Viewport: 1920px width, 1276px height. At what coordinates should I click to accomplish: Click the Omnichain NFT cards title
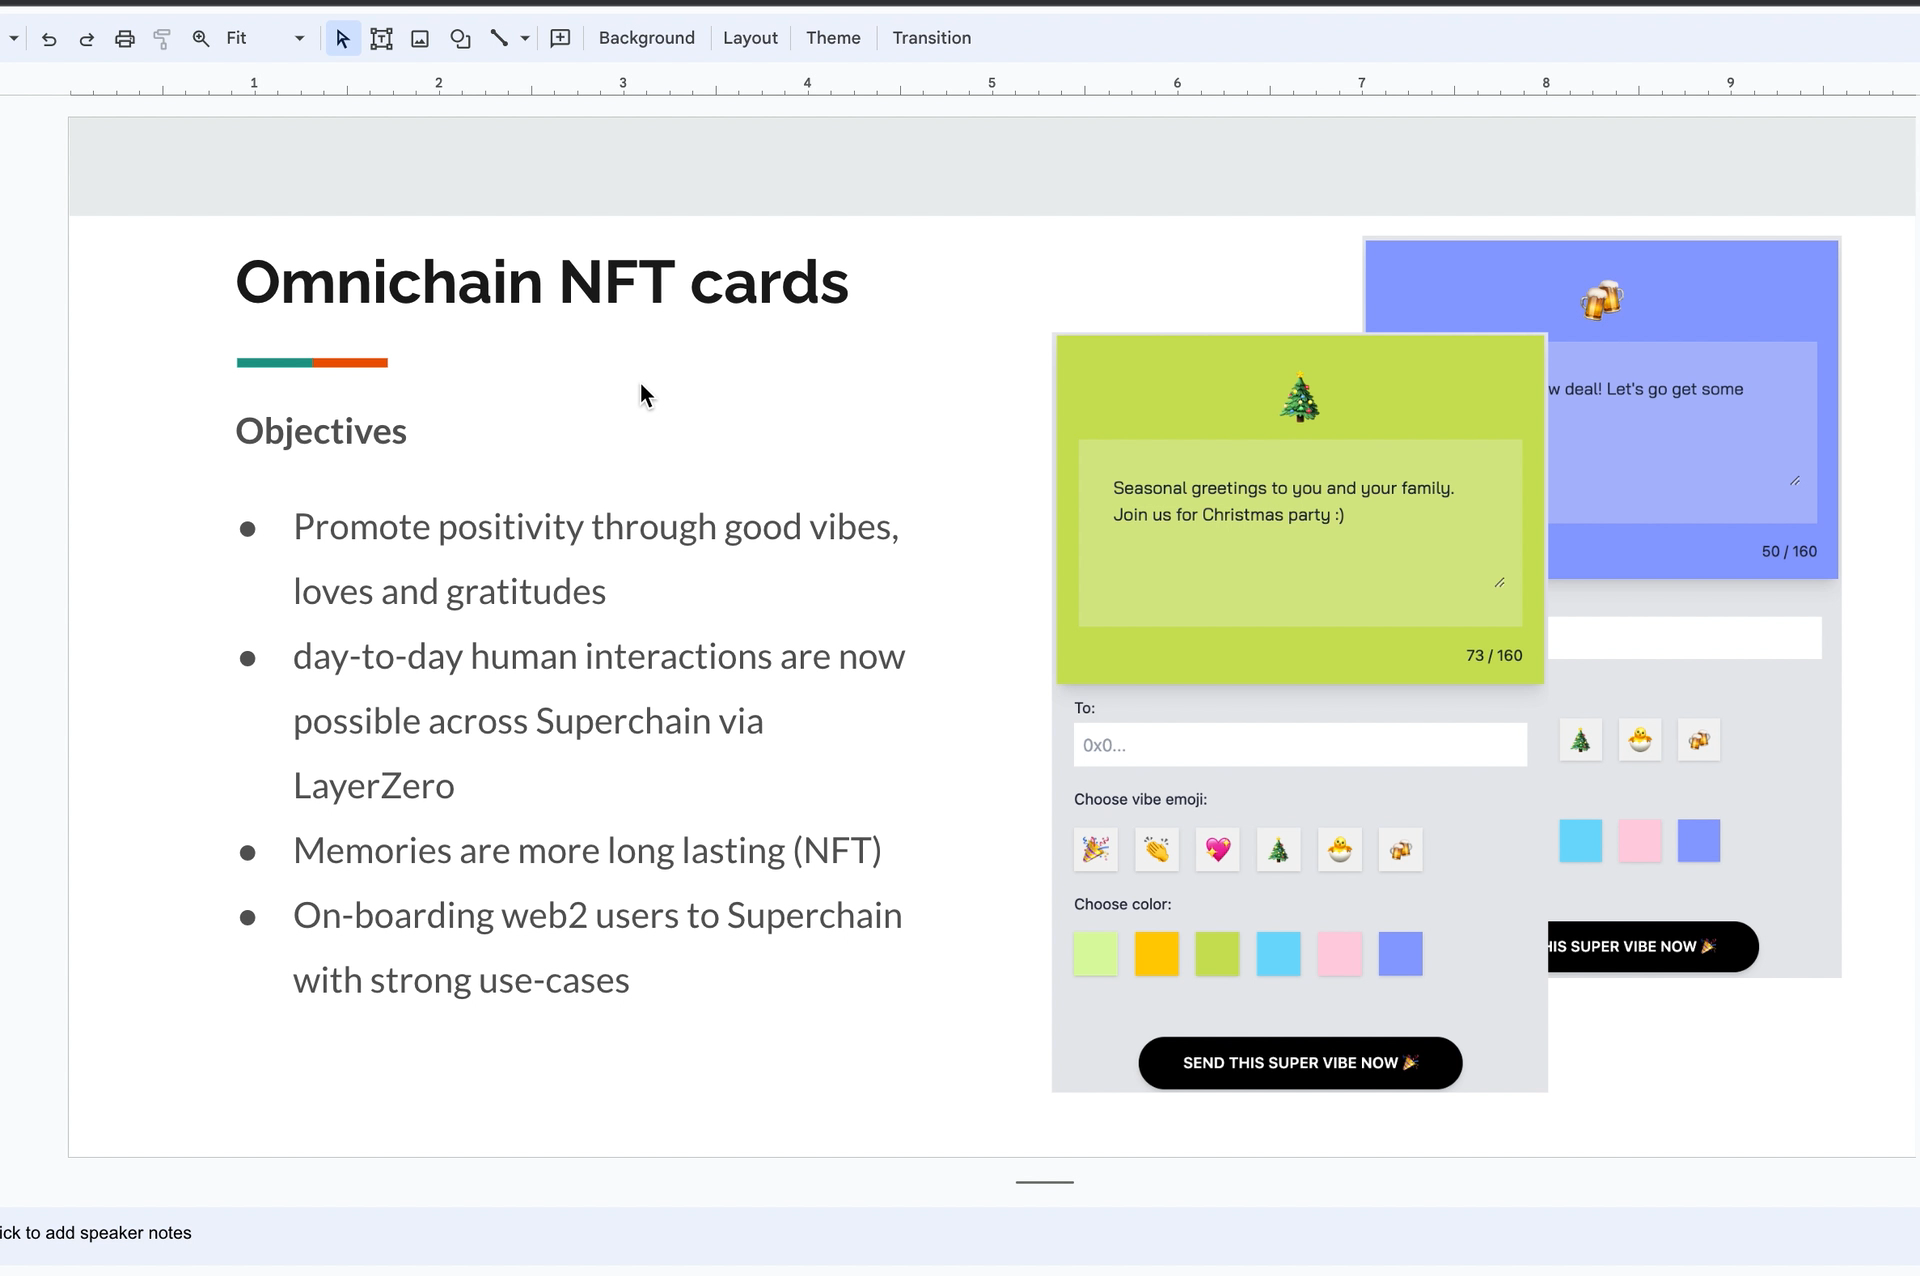coord(542,282)
